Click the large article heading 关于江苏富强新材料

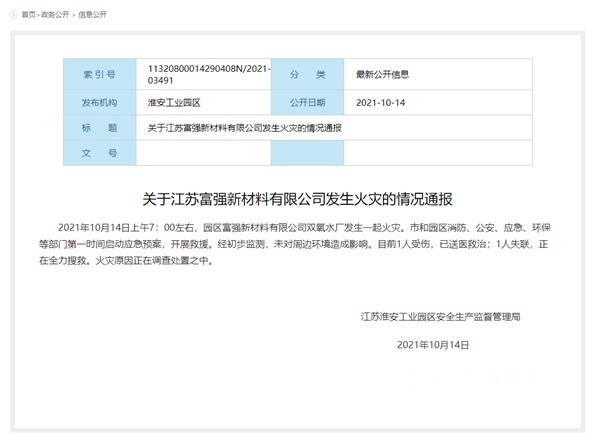297,199
